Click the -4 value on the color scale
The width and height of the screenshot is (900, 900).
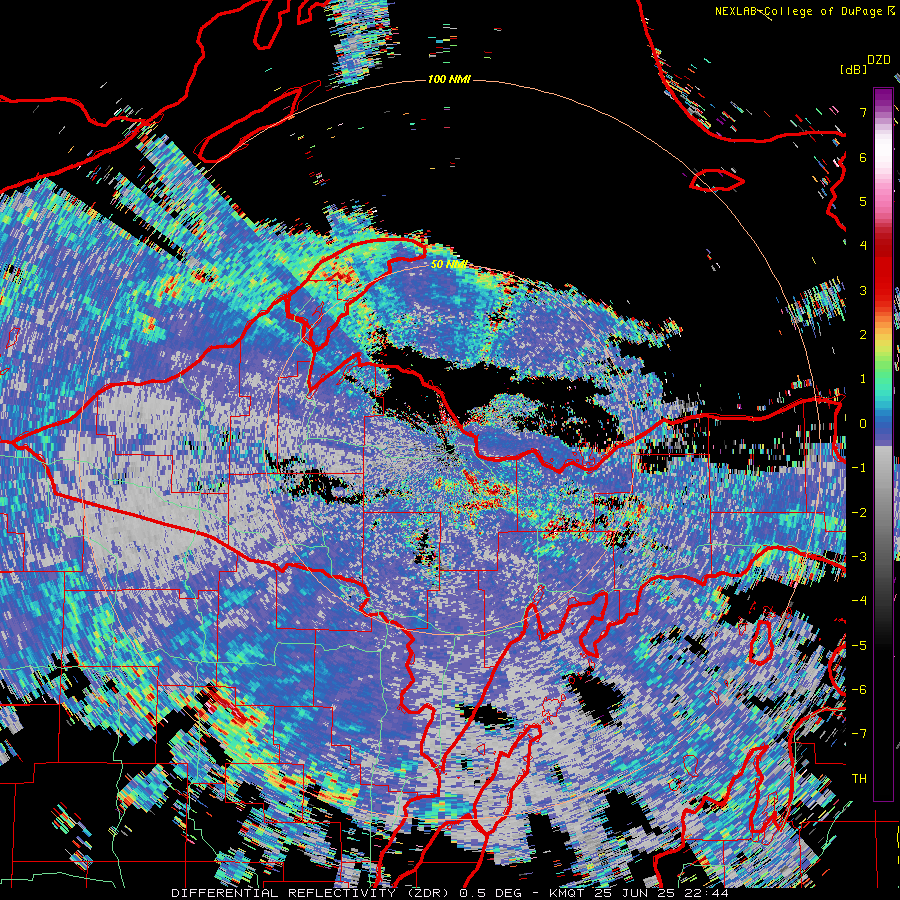pos(859,601)
